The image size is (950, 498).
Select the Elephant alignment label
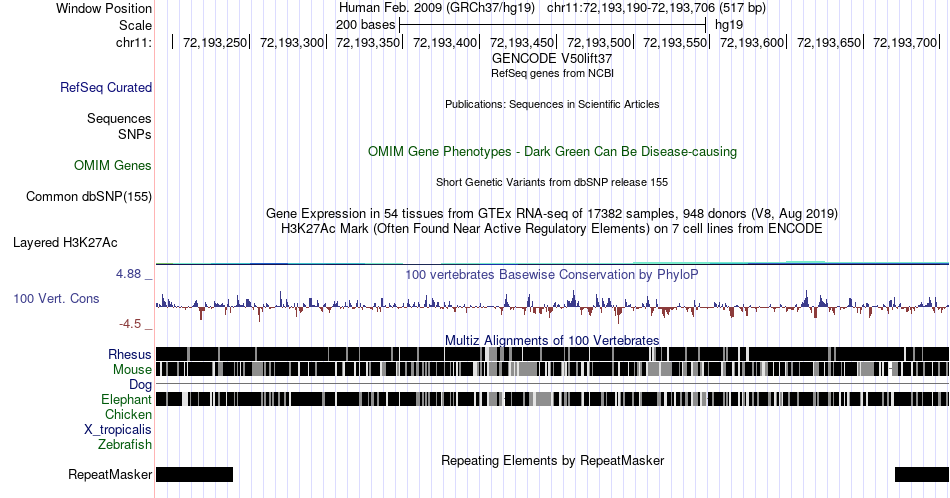126,399
